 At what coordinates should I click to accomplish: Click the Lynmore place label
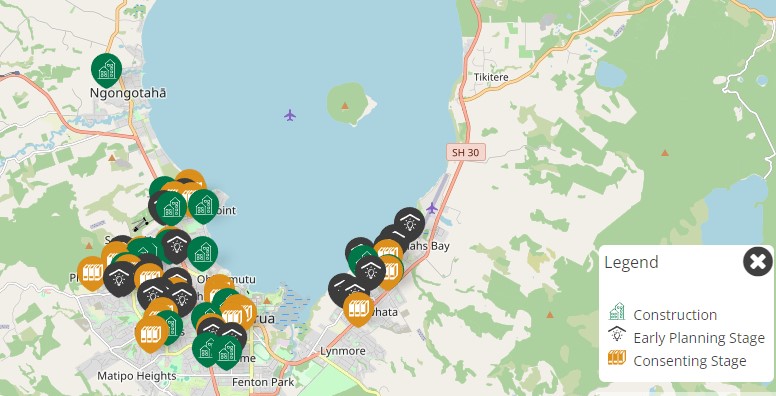click(x=342, y=351)
